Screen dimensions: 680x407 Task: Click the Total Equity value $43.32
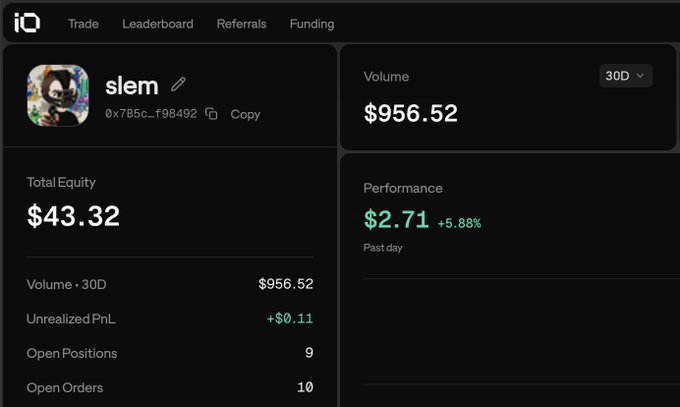point(73,216)
